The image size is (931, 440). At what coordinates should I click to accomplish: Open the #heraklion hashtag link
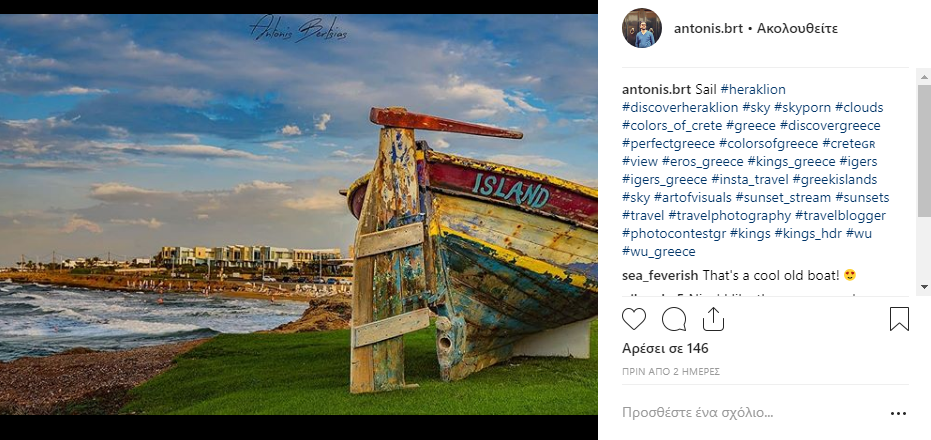(x=753, y=90)
